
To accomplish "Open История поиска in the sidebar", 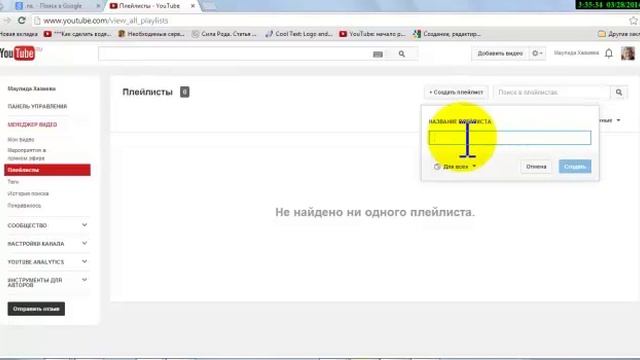I will click(28, 193).
